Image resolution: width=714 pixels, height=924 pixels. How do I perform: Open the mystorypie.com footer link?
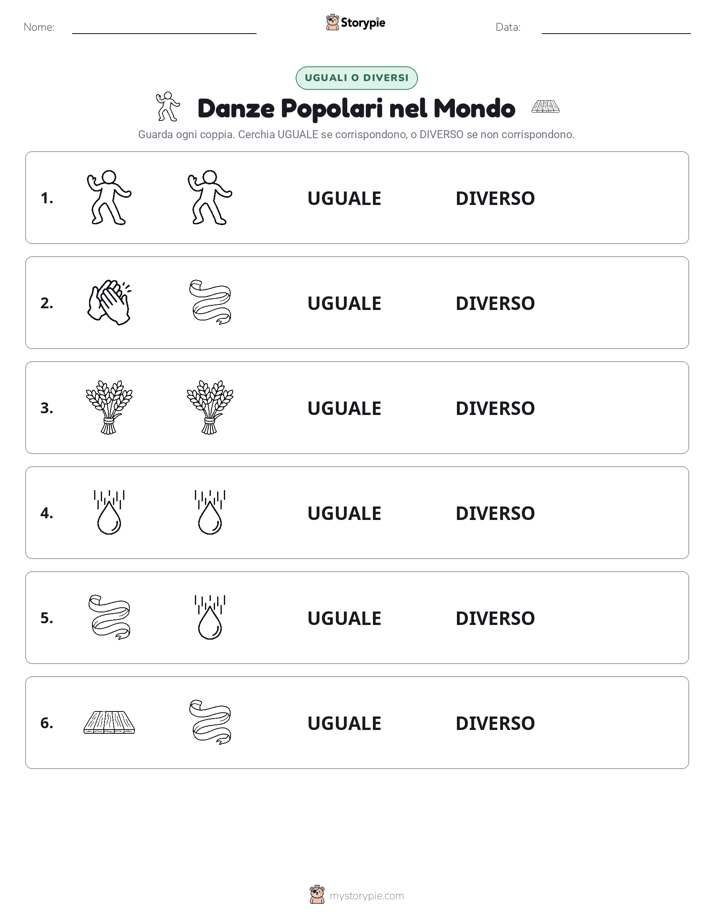point(357,895)
